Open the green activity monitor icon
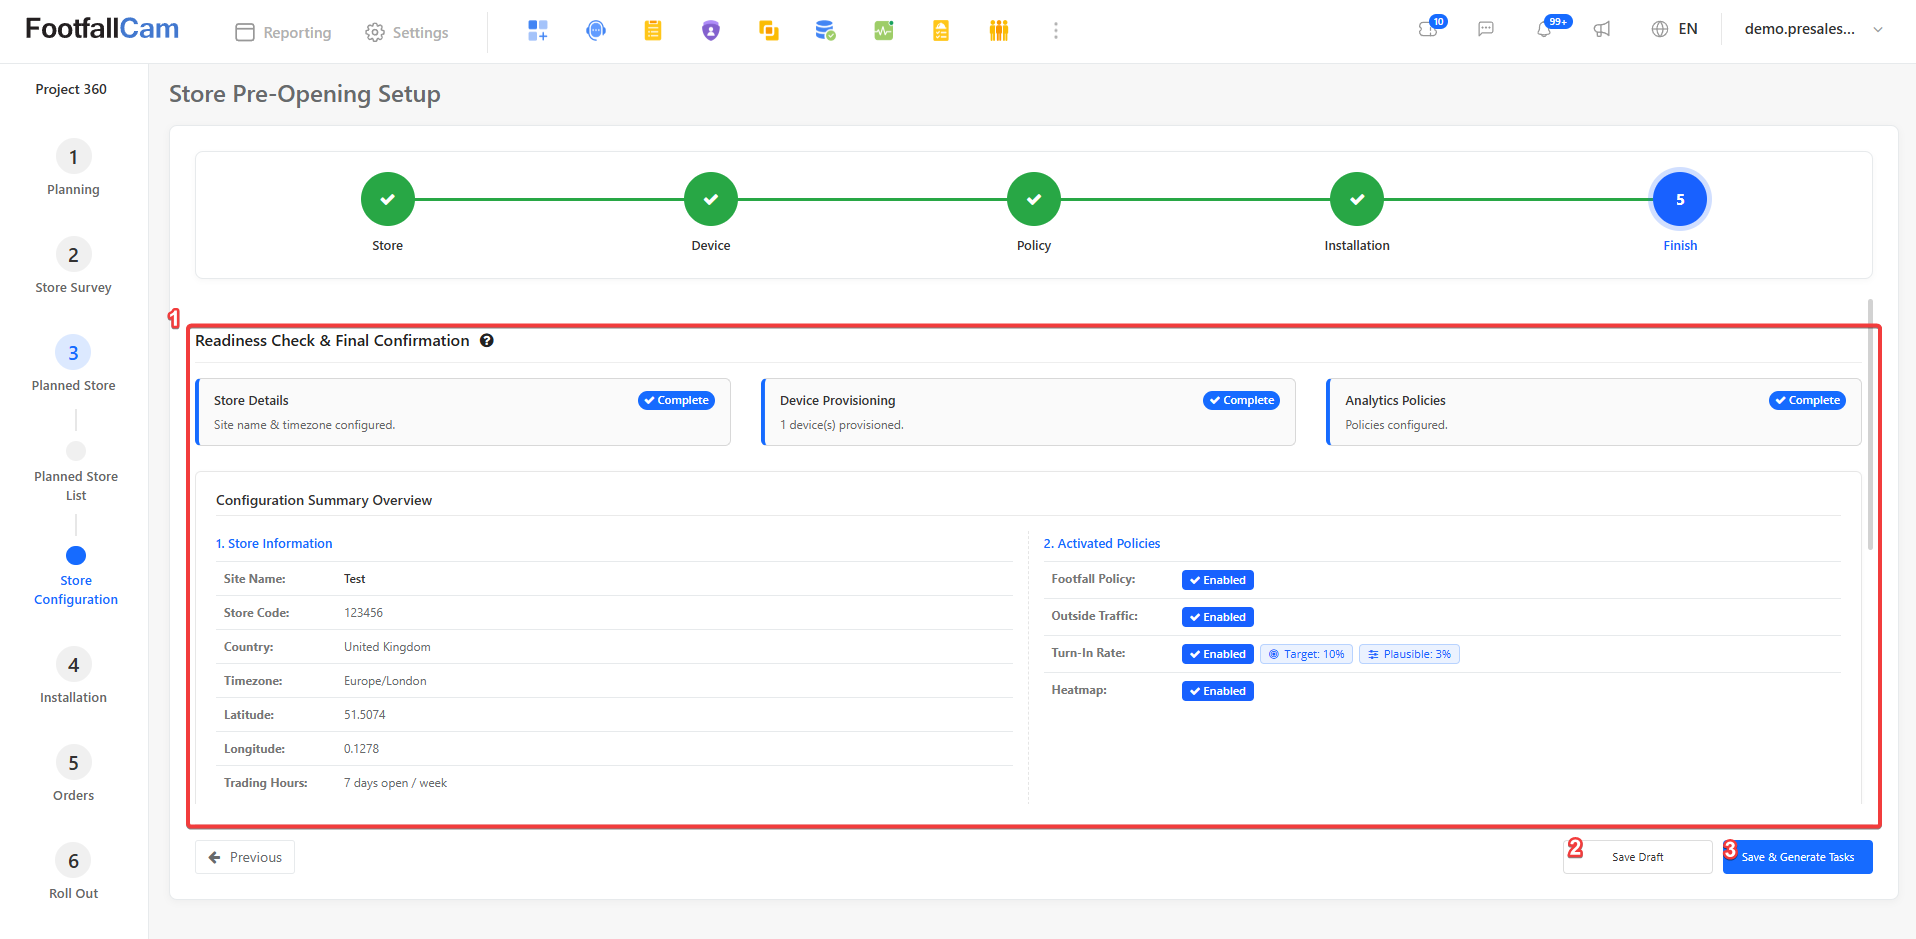Image resolution: width=1916 pixels, height=939 pixels. (x=884, y=31)
